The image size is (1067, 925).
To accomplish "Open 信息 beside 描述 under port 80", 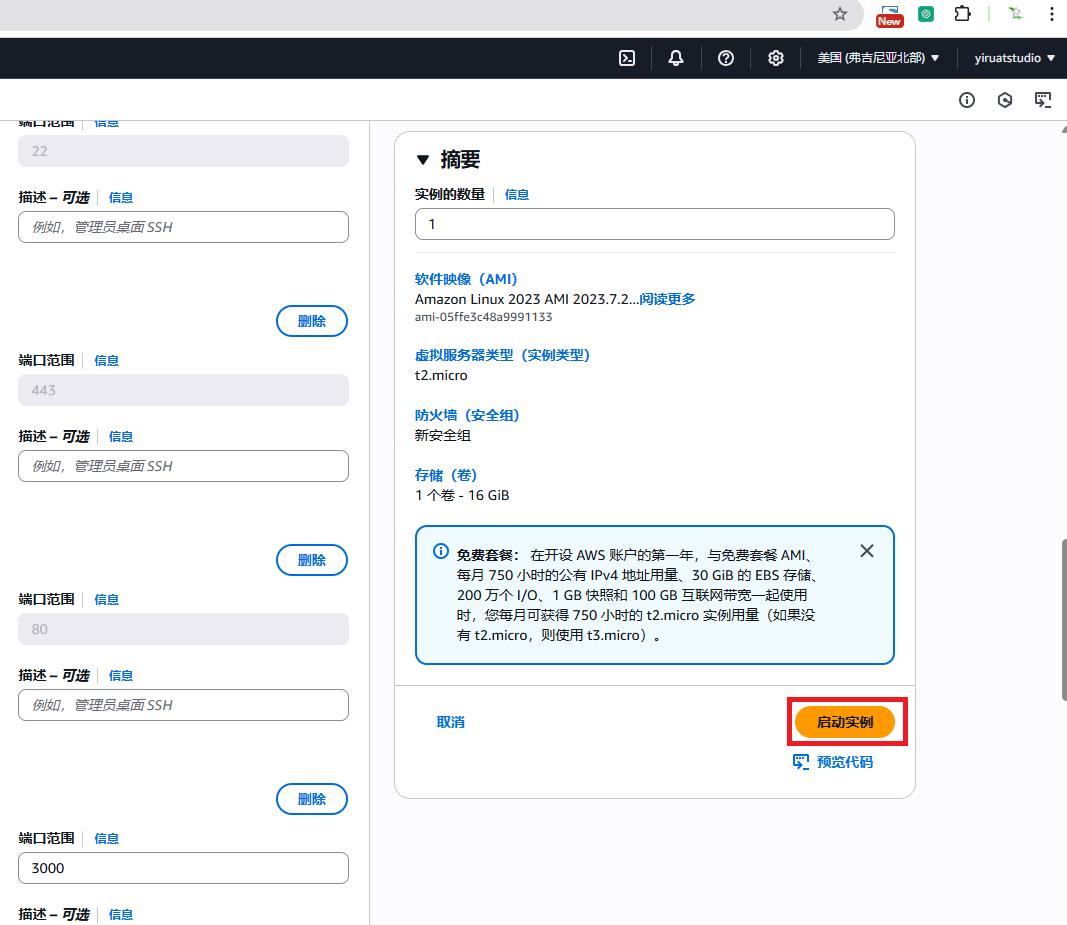I will click(120, 675).
